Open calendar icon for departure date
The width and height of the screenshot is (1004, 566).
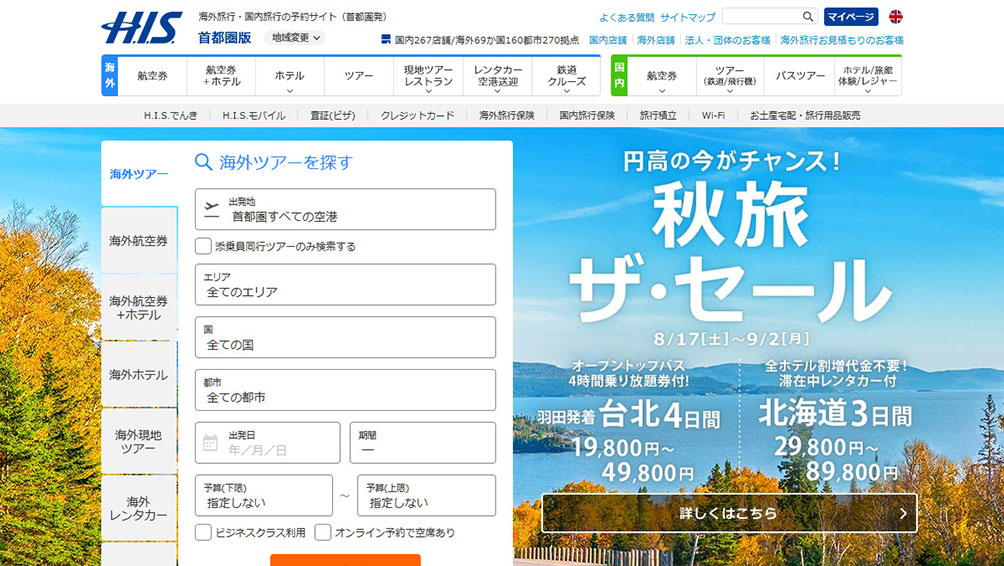coord(211,442)
